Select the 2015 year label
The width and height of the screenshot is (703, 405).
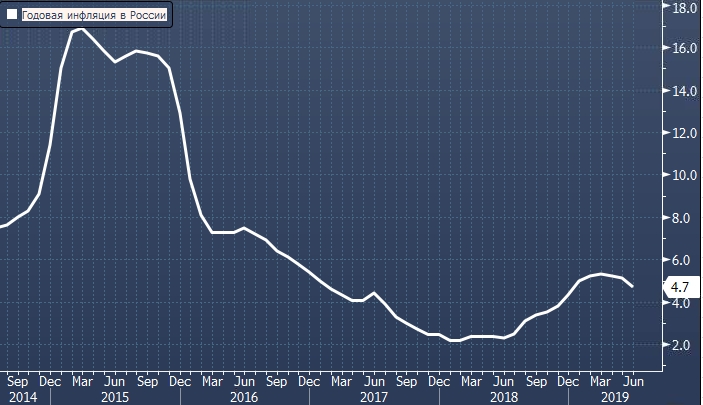(x=114, y=396)
